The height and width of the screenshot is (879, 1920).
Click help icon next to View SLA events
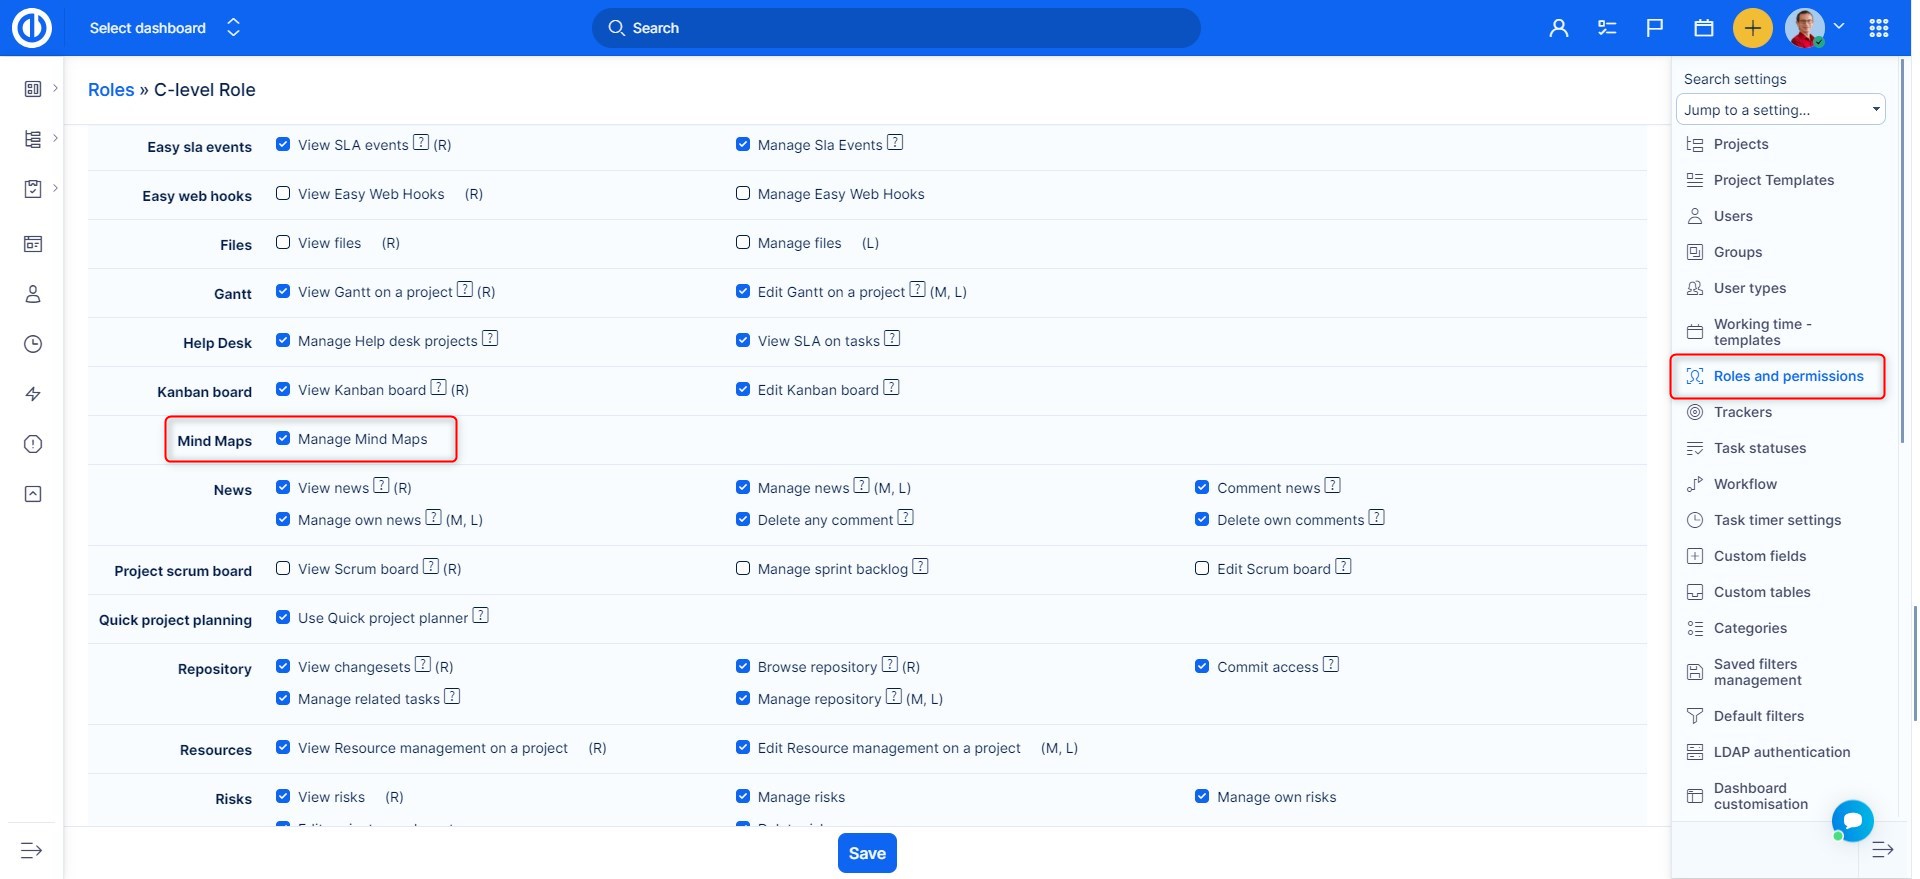421,143
